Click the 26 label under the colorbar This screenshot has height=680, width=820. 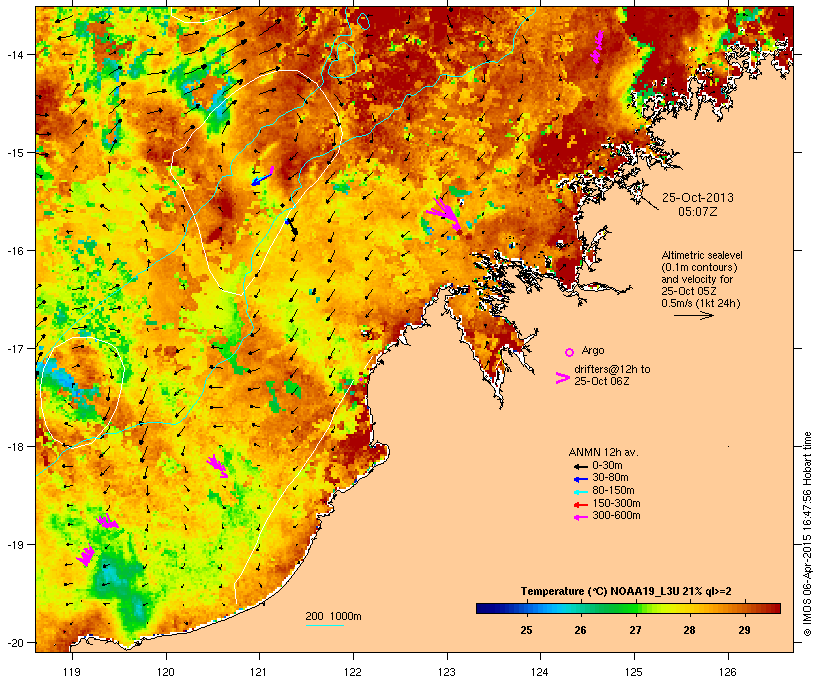click(x=580, y=630)
